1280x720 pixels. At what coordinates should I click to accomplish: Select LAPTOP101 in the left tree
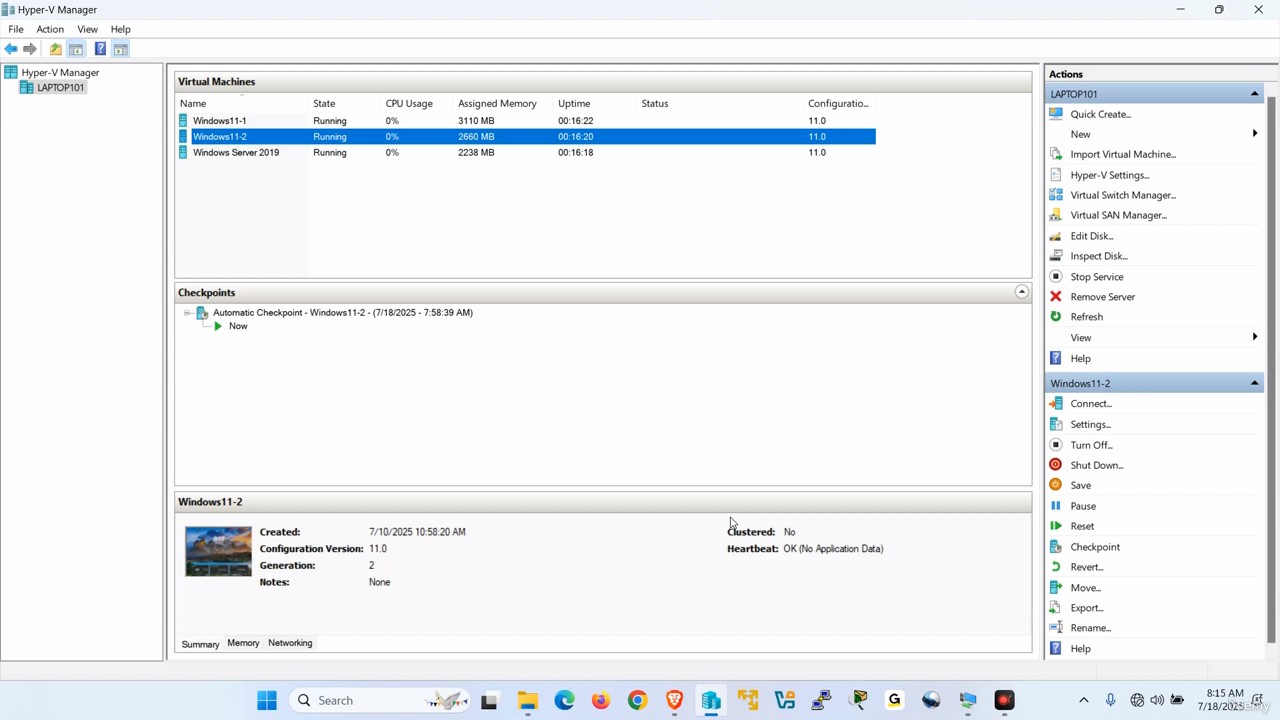point(60,88)
